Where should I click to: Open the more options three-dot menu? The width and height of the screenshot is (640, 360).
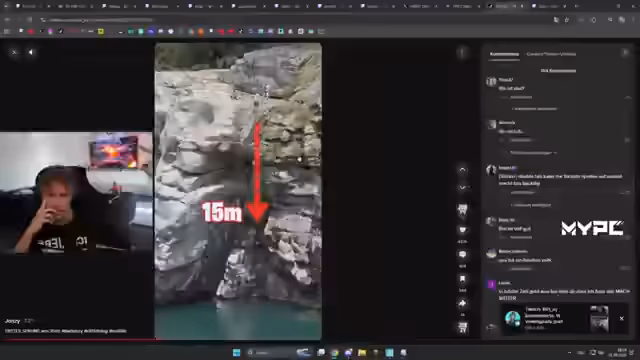point(462,52)
